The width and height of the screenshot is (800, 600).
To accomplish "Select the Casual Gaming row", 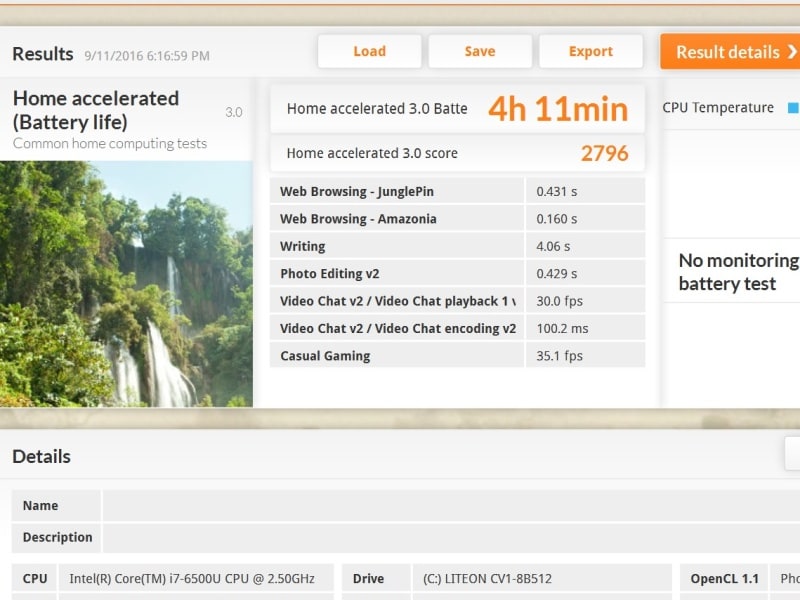I will pyautogui.click(x=457, y=356).
